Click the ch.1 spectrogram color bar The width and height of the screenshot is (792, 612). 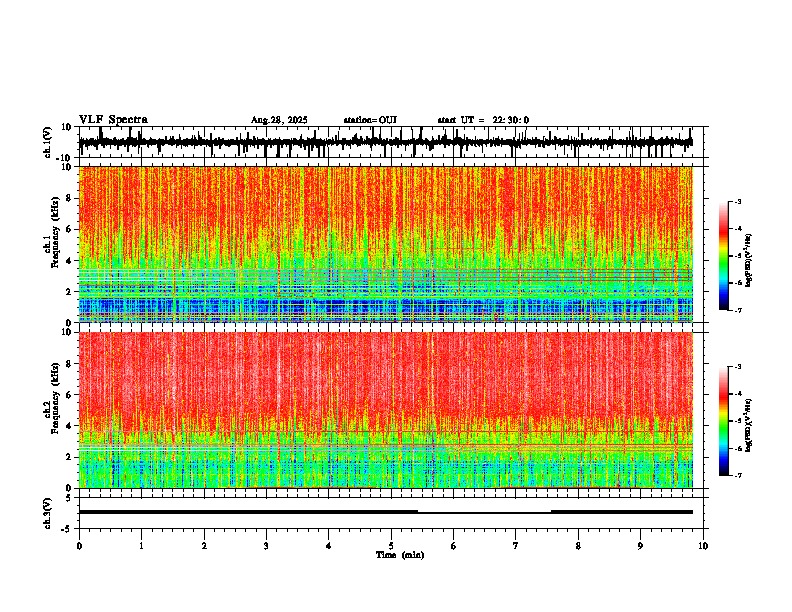723,256
